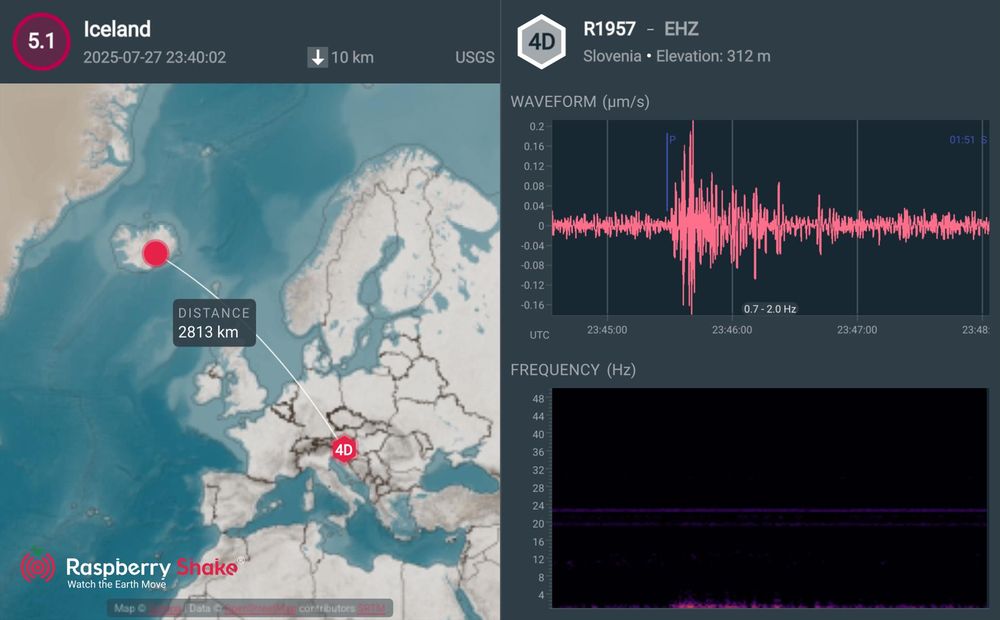Click the -0.16 amplitude axis label
Image resolution: width=1000 pixels, height=620 pixels.
pos(532,305)
